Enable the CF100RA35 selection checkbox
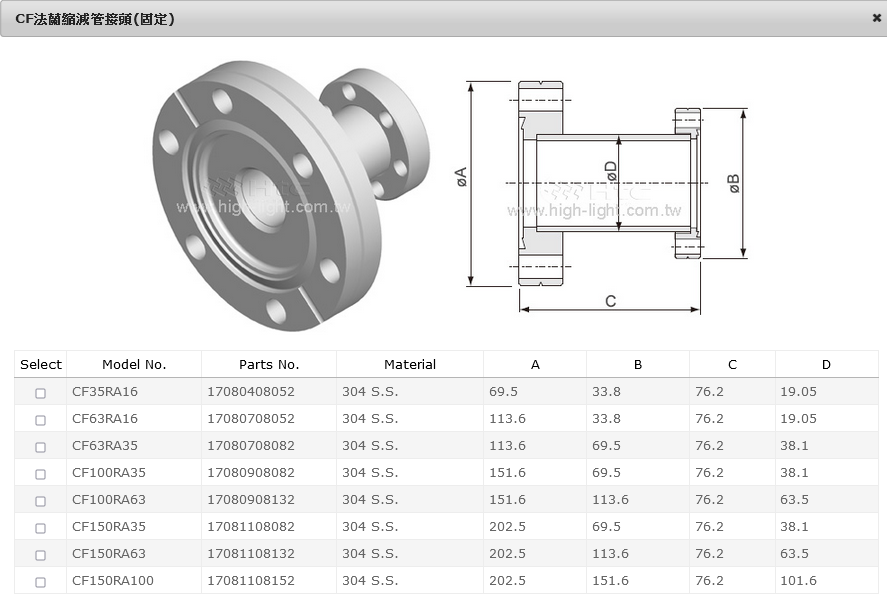 pos(41,474)
